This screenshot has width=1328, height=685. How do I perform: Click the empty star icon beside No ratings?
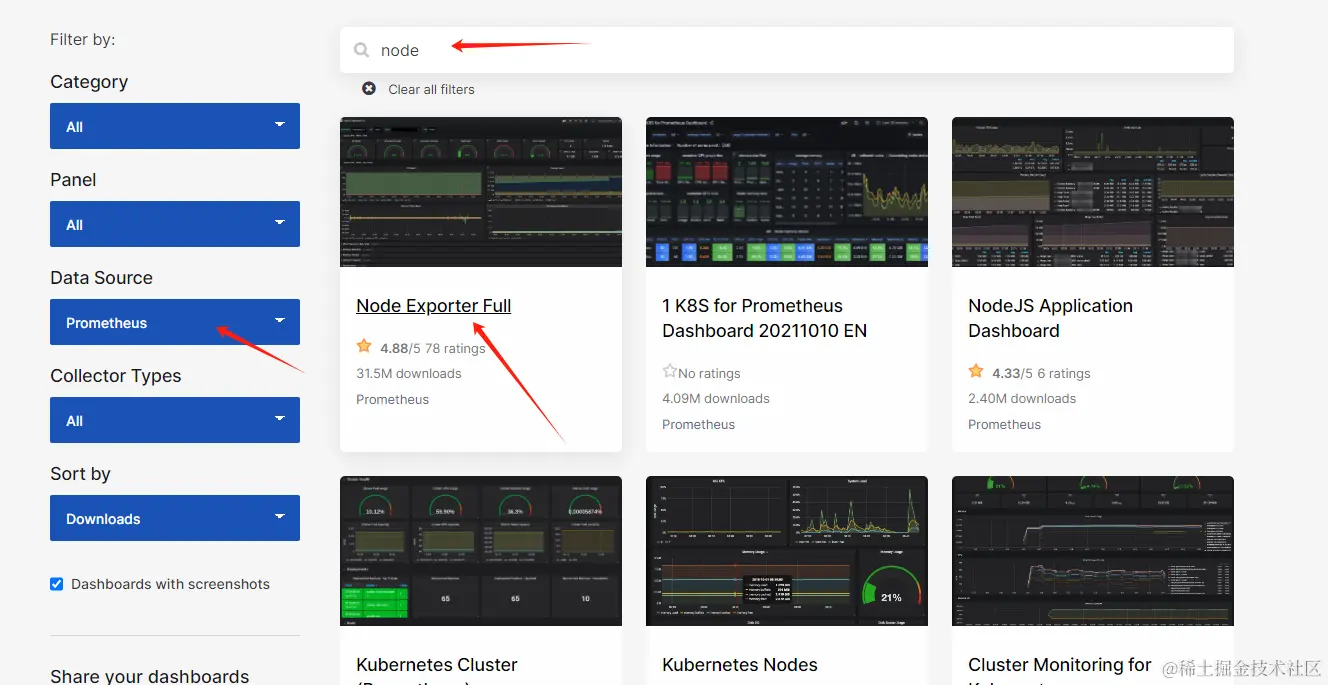(x=670, y=372)
